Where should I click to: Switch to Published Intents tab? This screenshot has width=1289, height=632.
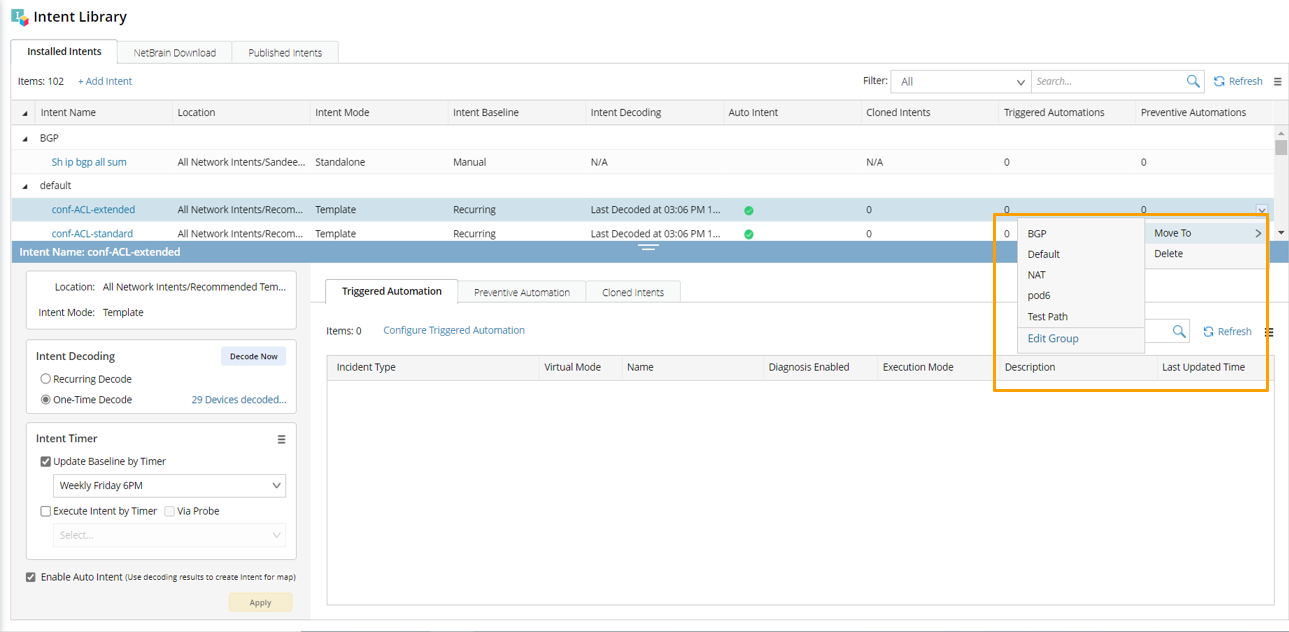pyautogui.click(x=285, y=52)
